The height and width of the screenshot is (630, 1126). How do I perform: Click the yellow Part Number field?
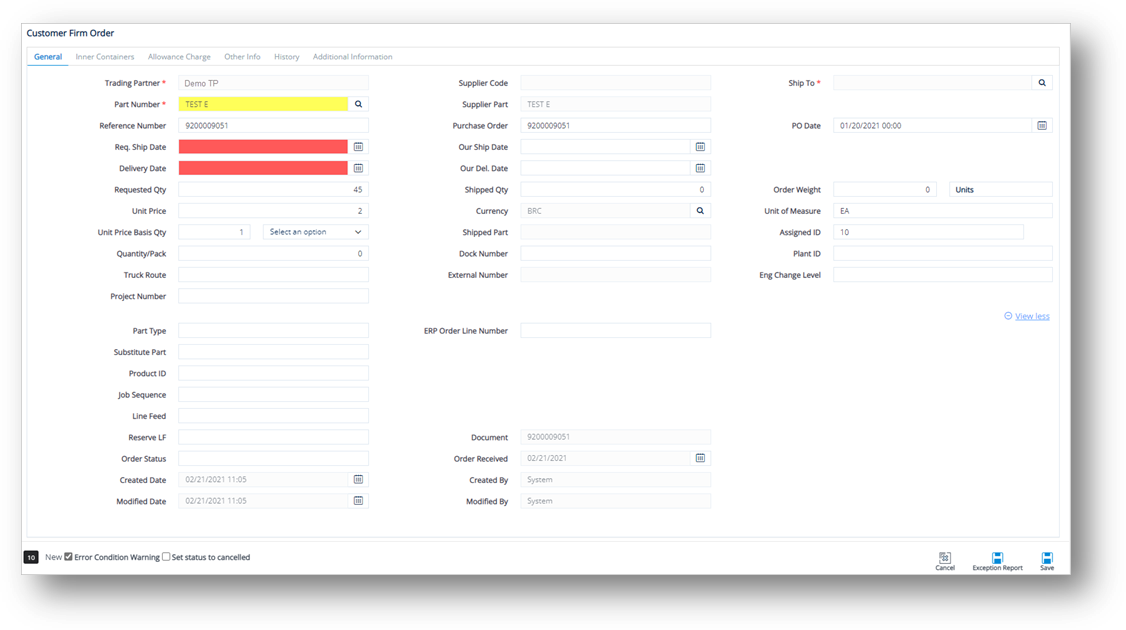[263, 104]
